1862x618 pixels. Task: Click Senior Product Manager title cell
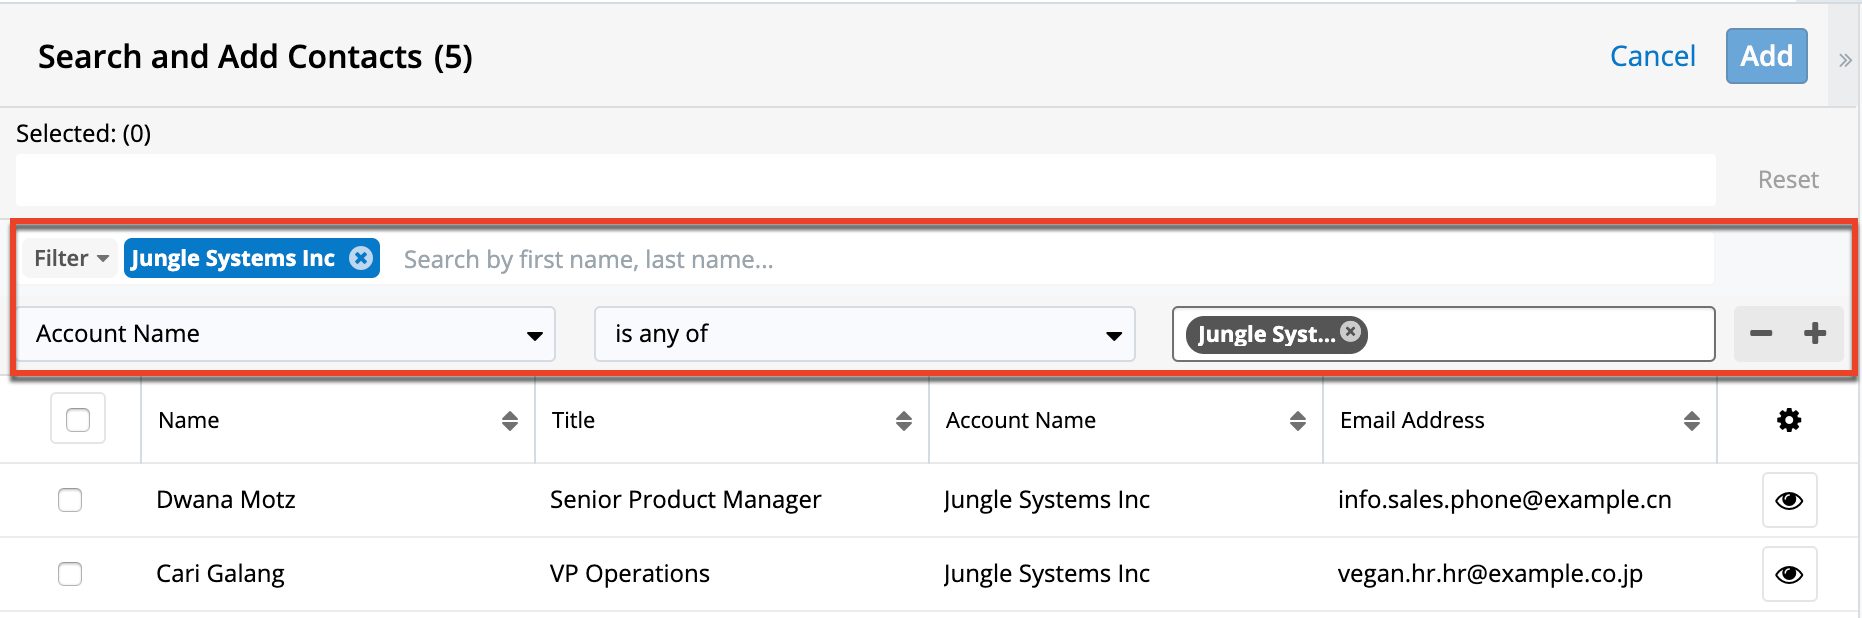click(685, 499)
